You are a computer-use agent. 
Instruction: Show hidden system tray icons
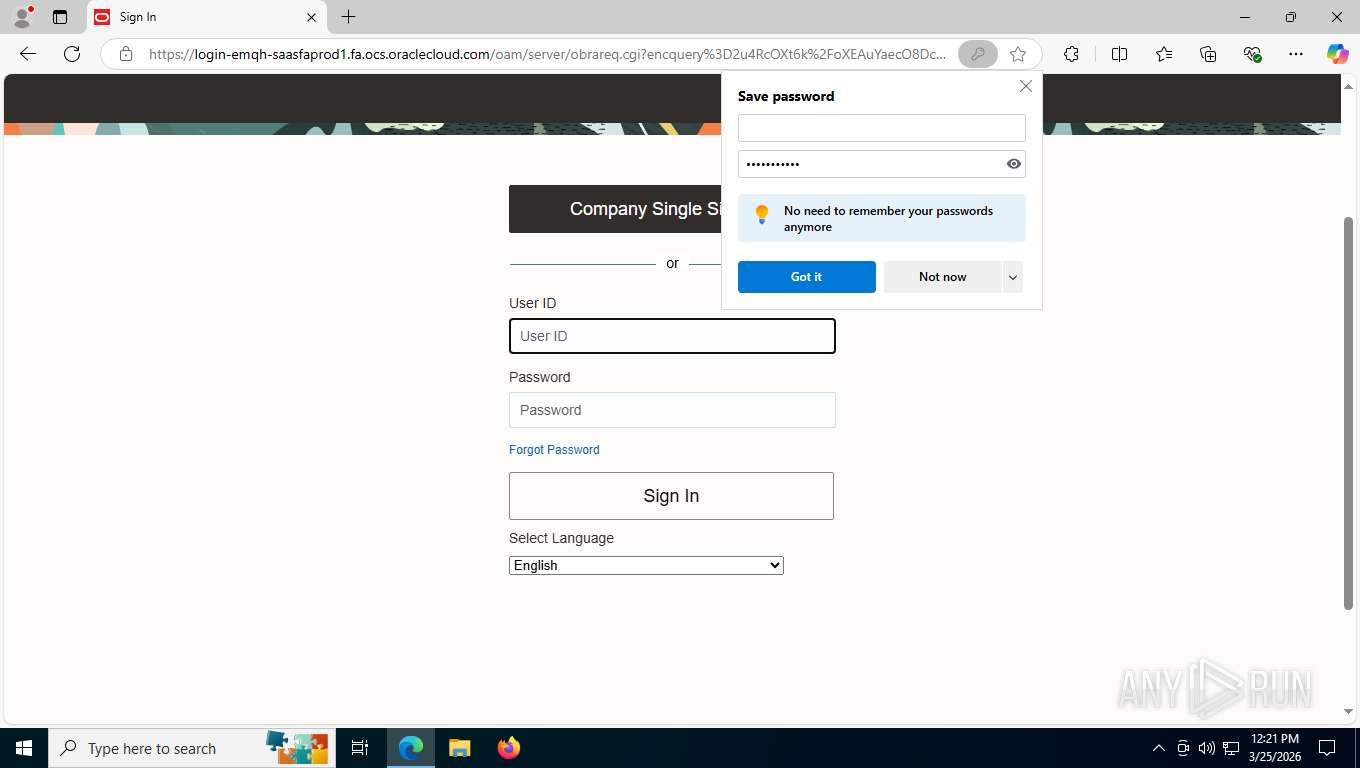point(1159,748)
